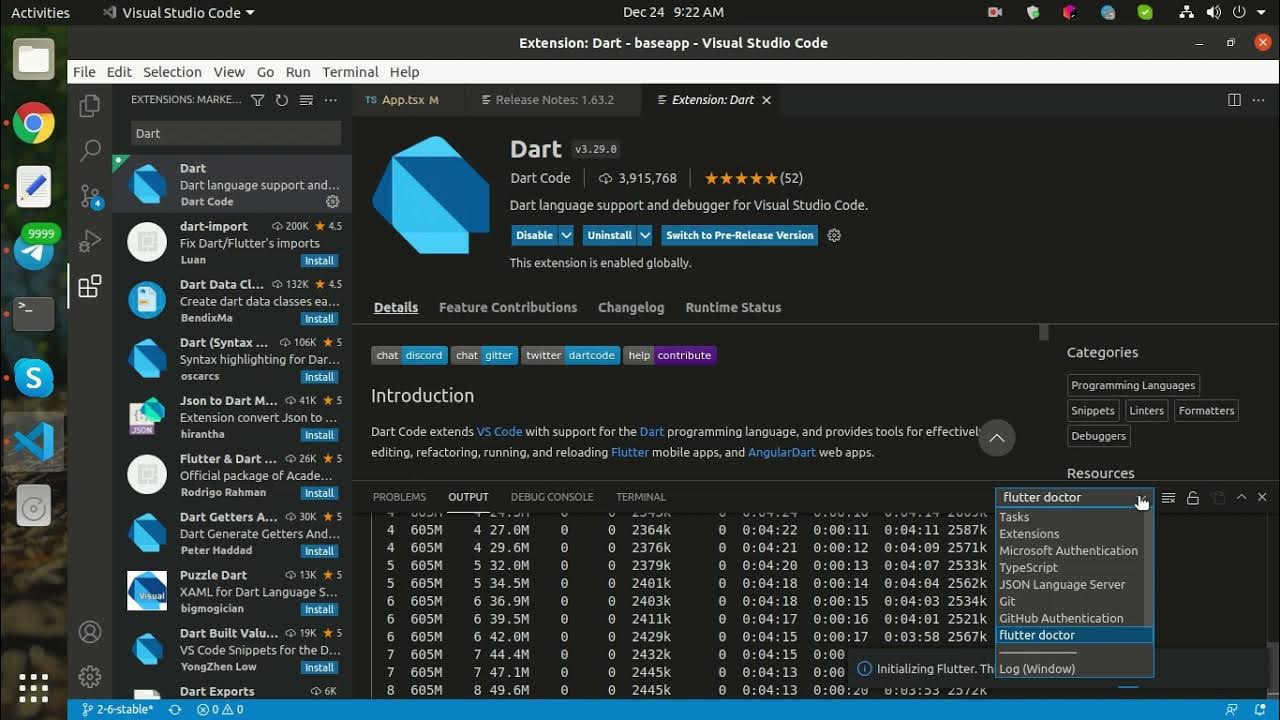1280x720 pixels.
Task: Click the Dart extensions search field
Action: (x=236, y=133)
